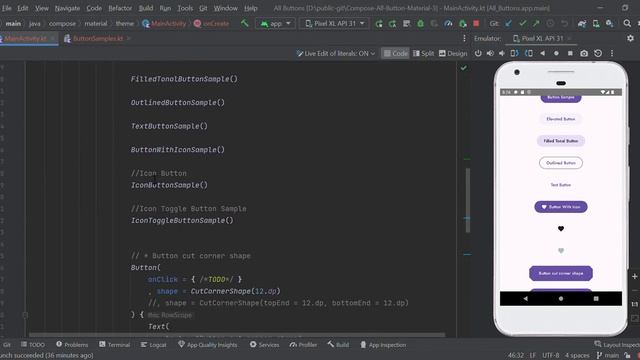Click the Git Push green arrow
The image size is (640, 360).
536,24
